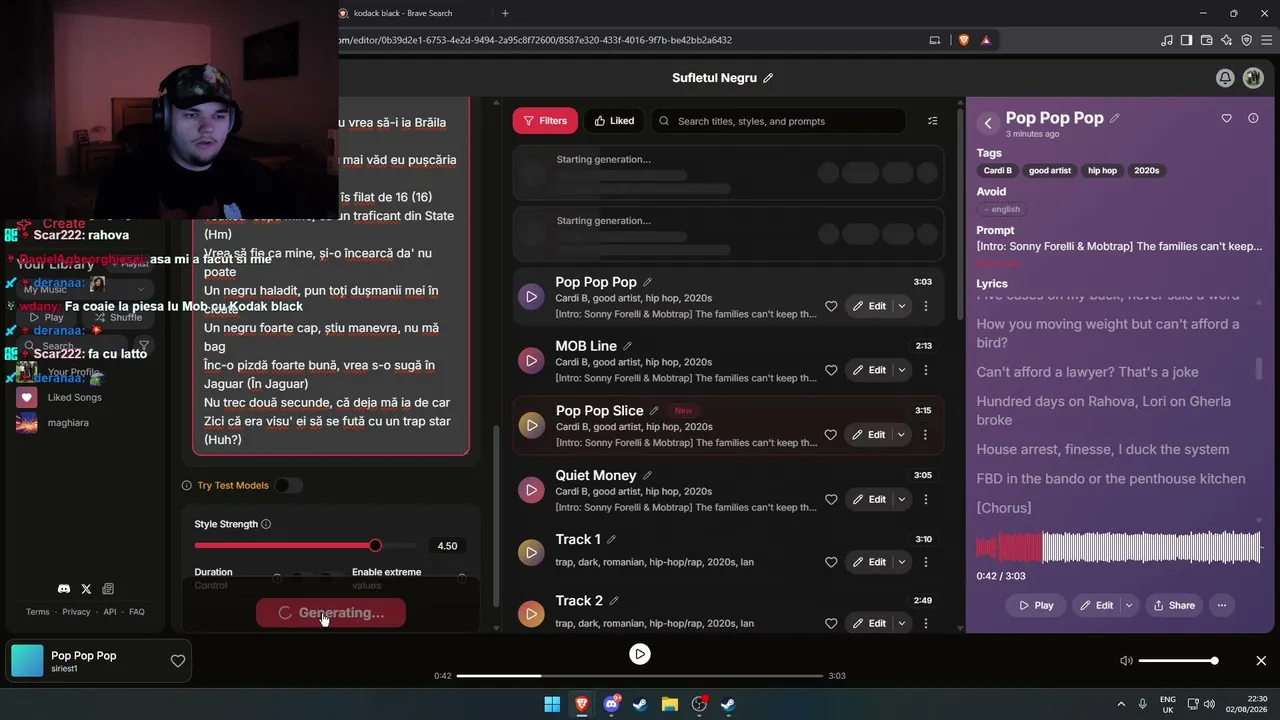Heart the now-playing Pop Pop Pop song
1280x720 pixels.
click(x=178, y=661)
